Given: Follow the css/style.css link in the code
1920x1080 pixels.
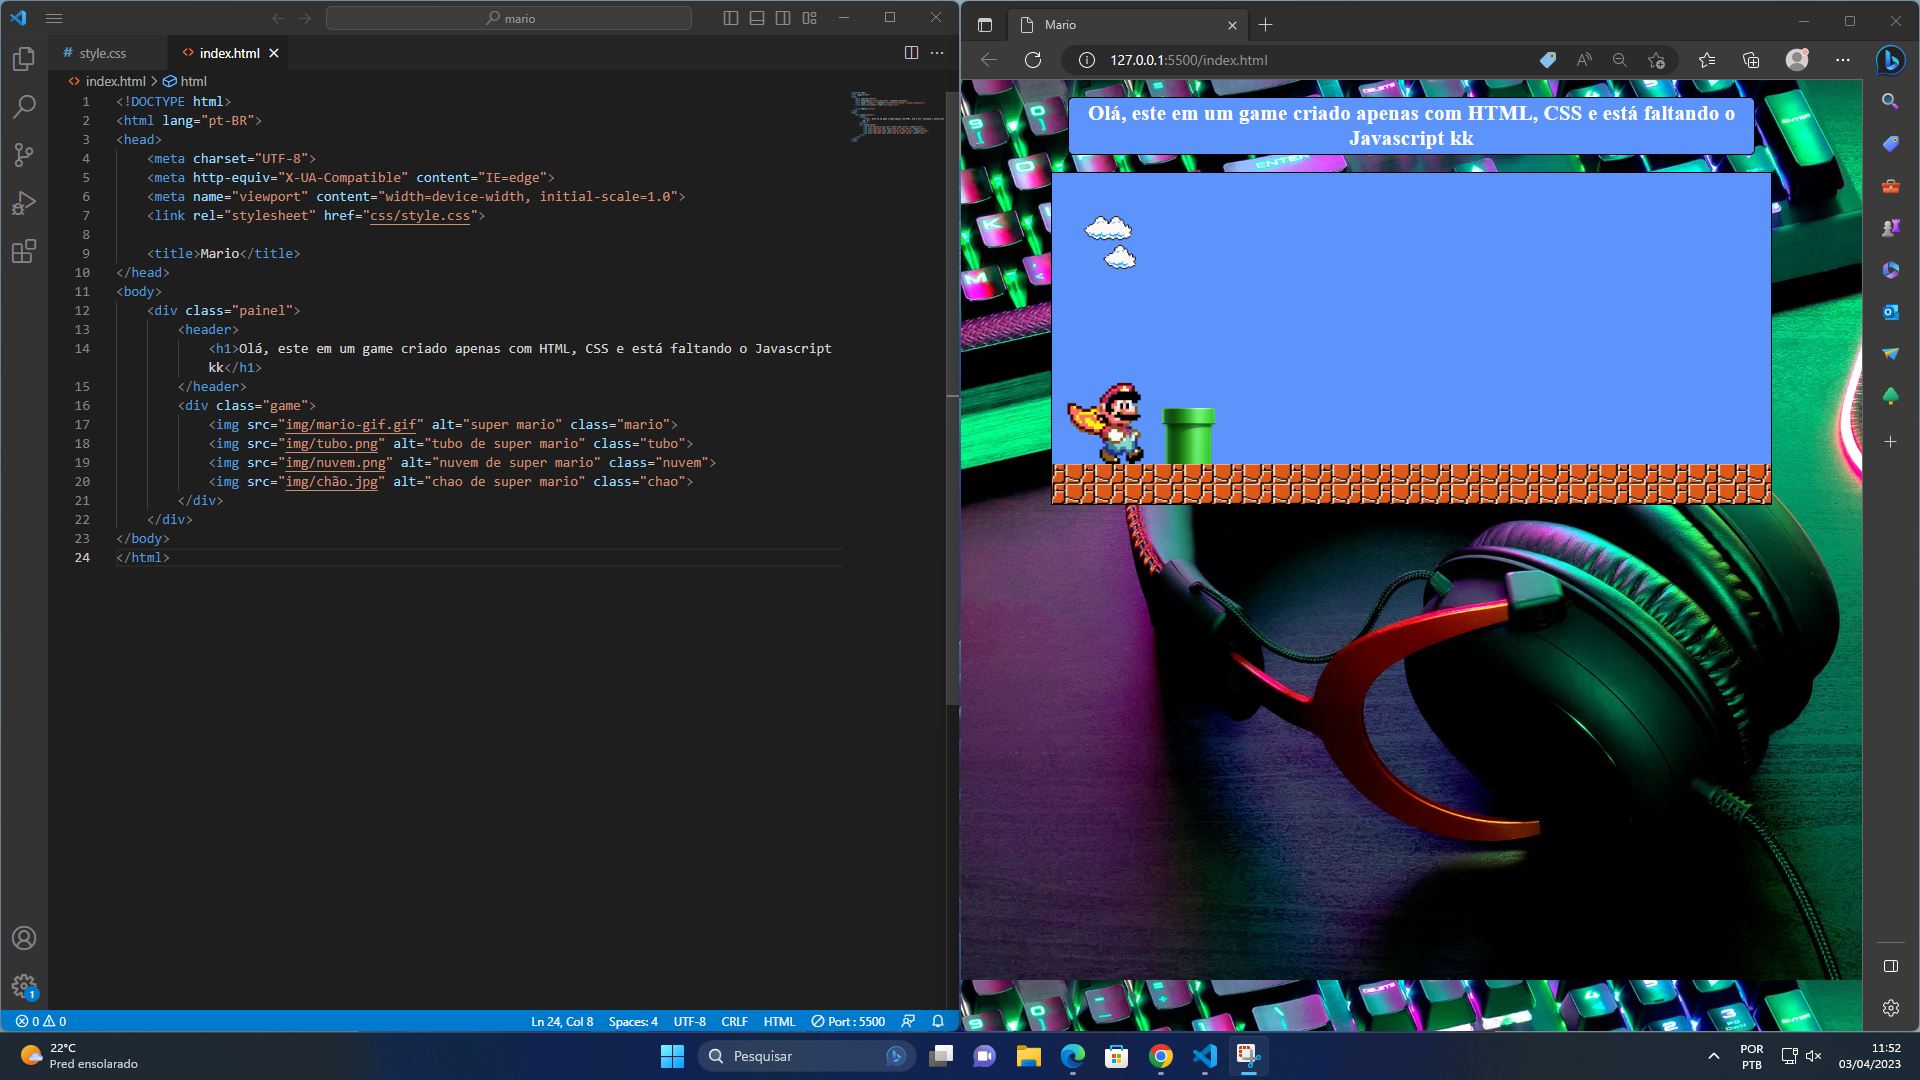Looking at the screenshot, I should coord(420,215).
